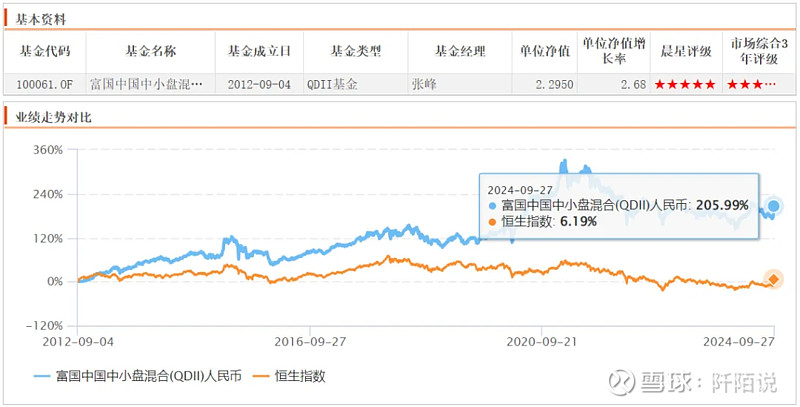Click the 2020-09-21 axis date label
800x407 pixels.
point(542,342)
